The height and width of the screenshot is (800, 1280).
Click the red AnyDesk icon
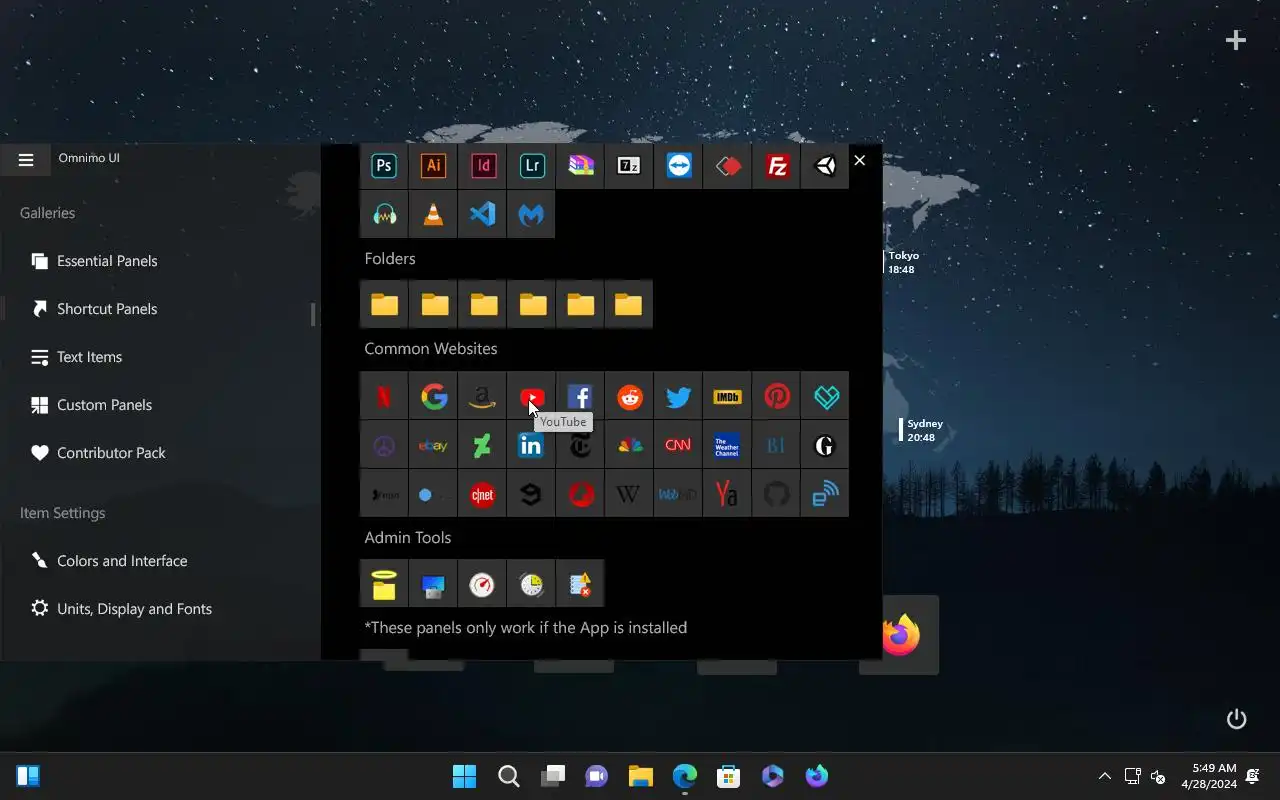(x=728, y=166)
